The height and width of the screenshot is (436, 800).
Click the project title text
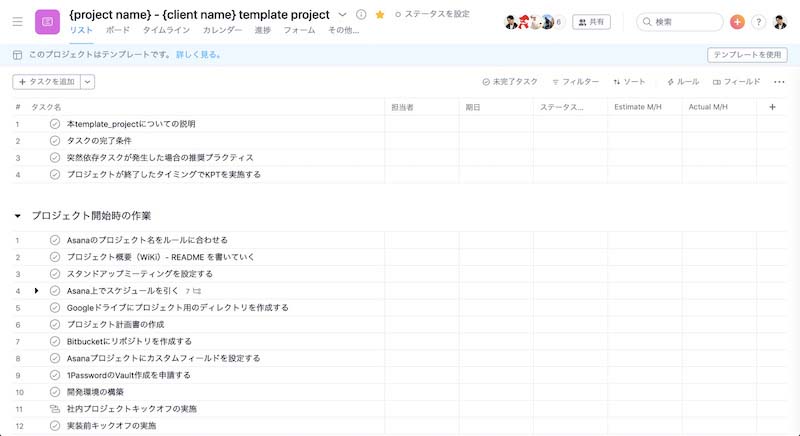click(199, 15)
